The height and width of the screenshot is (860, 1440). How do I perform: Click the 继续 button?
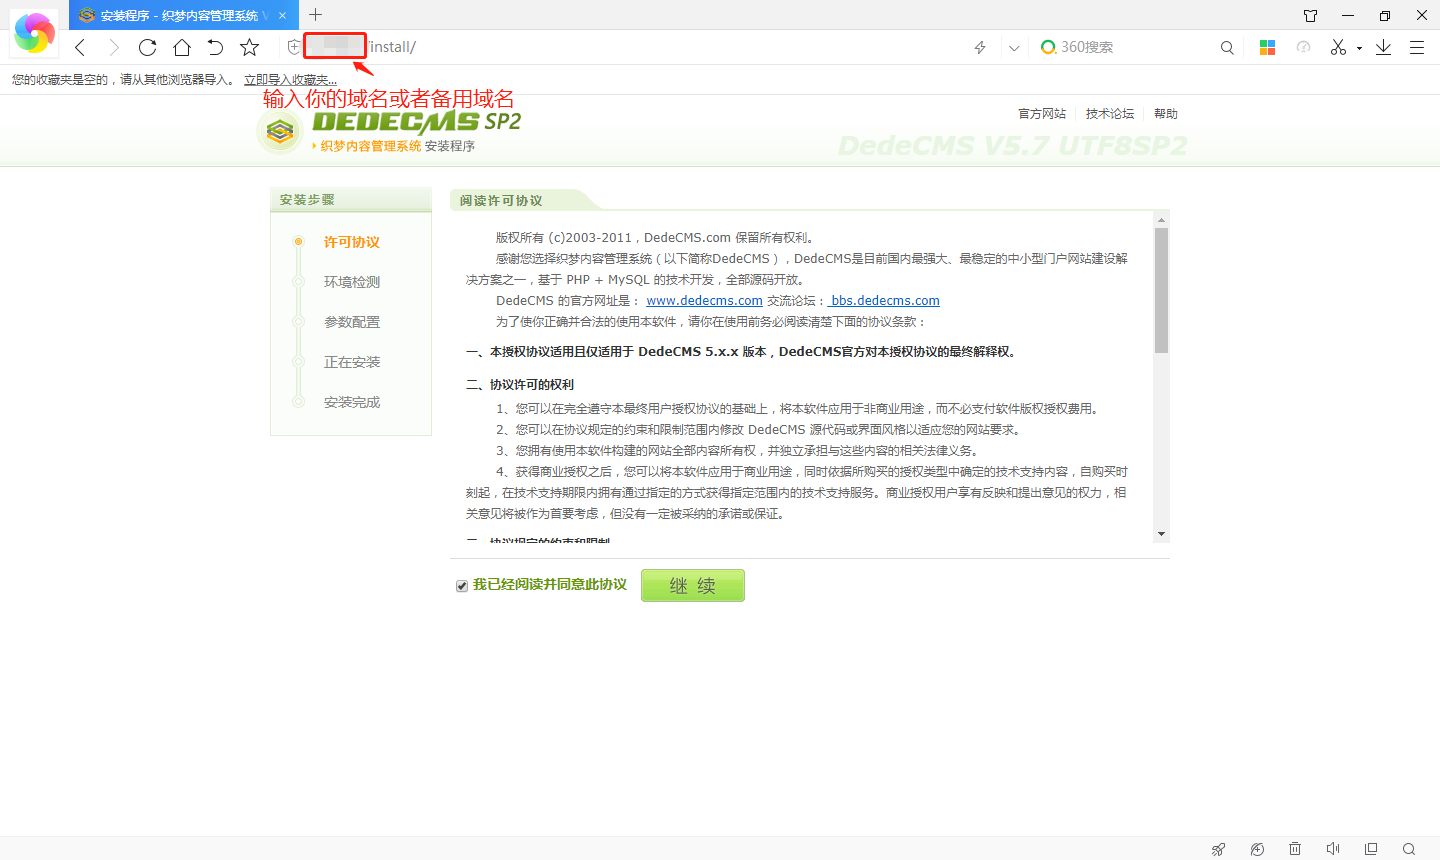(x=693, y=585)
